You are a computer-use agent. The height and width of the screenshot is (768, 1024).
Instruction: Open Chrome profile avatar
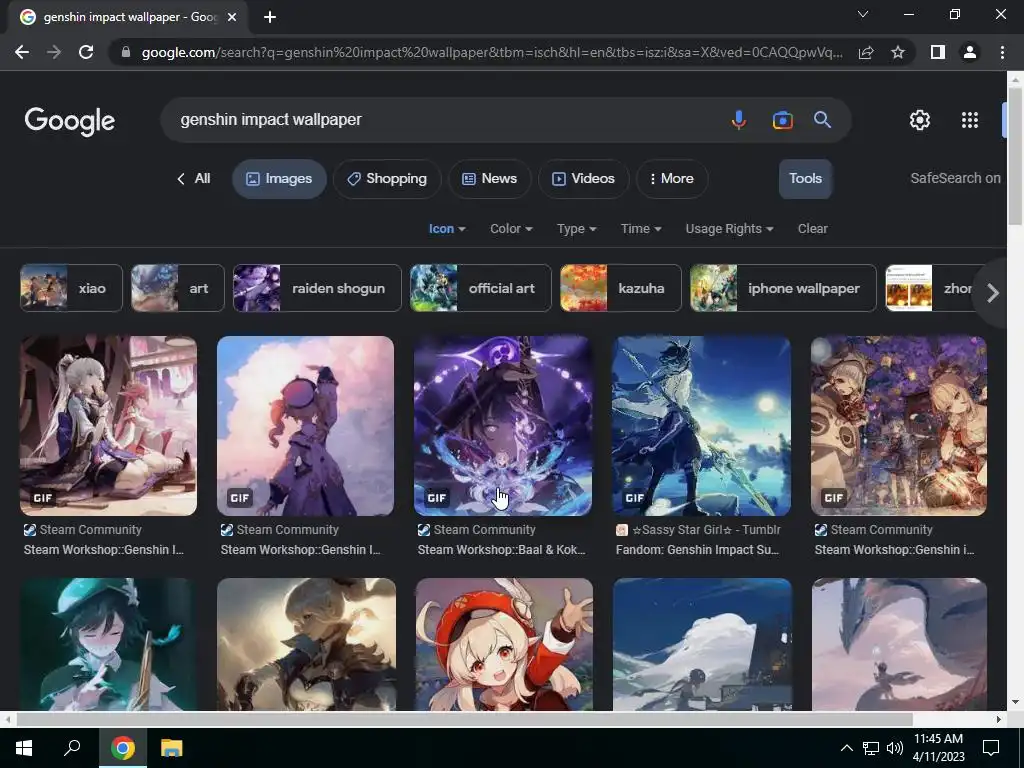pyautogui.click(x=970, y=52)
